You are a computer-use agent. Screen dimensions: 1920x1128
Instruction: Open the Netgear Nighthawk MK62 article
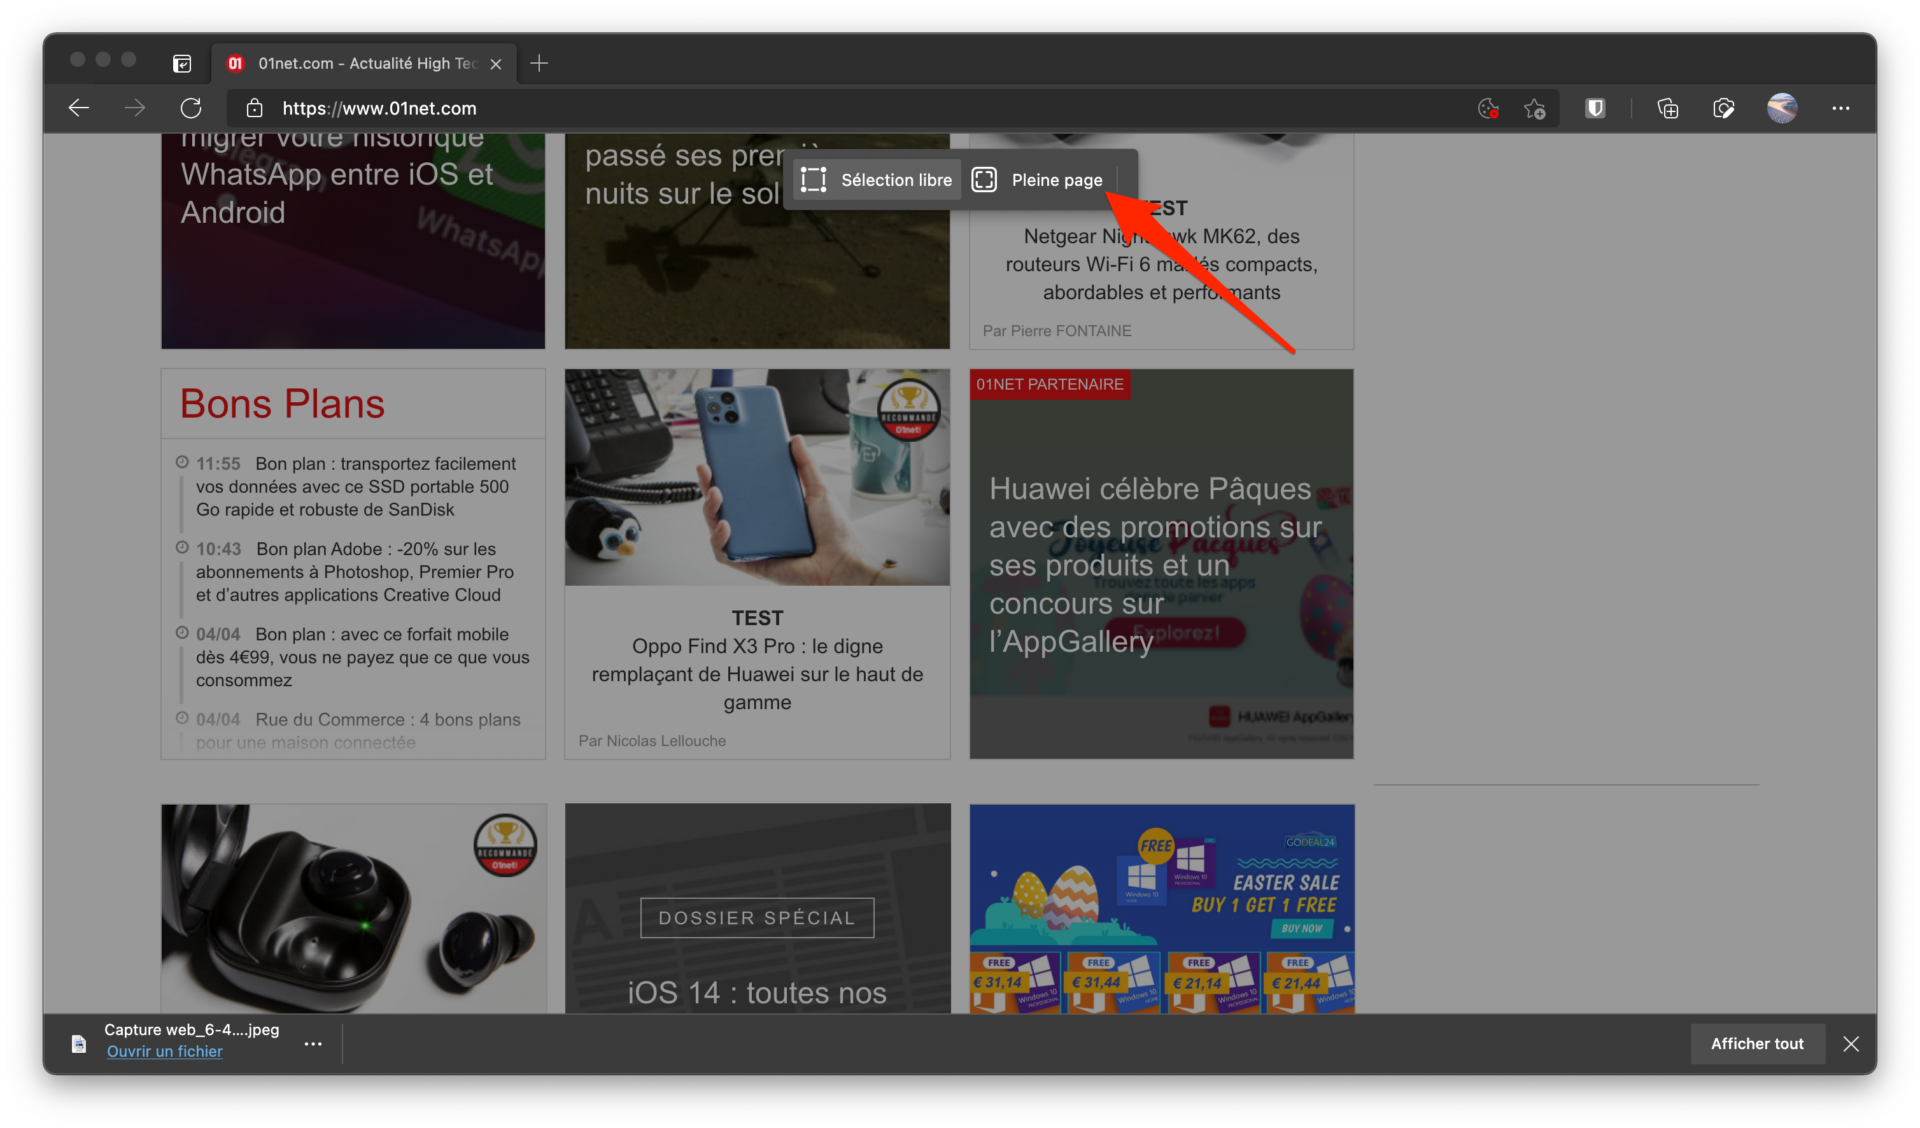(x=1161, y=264)
